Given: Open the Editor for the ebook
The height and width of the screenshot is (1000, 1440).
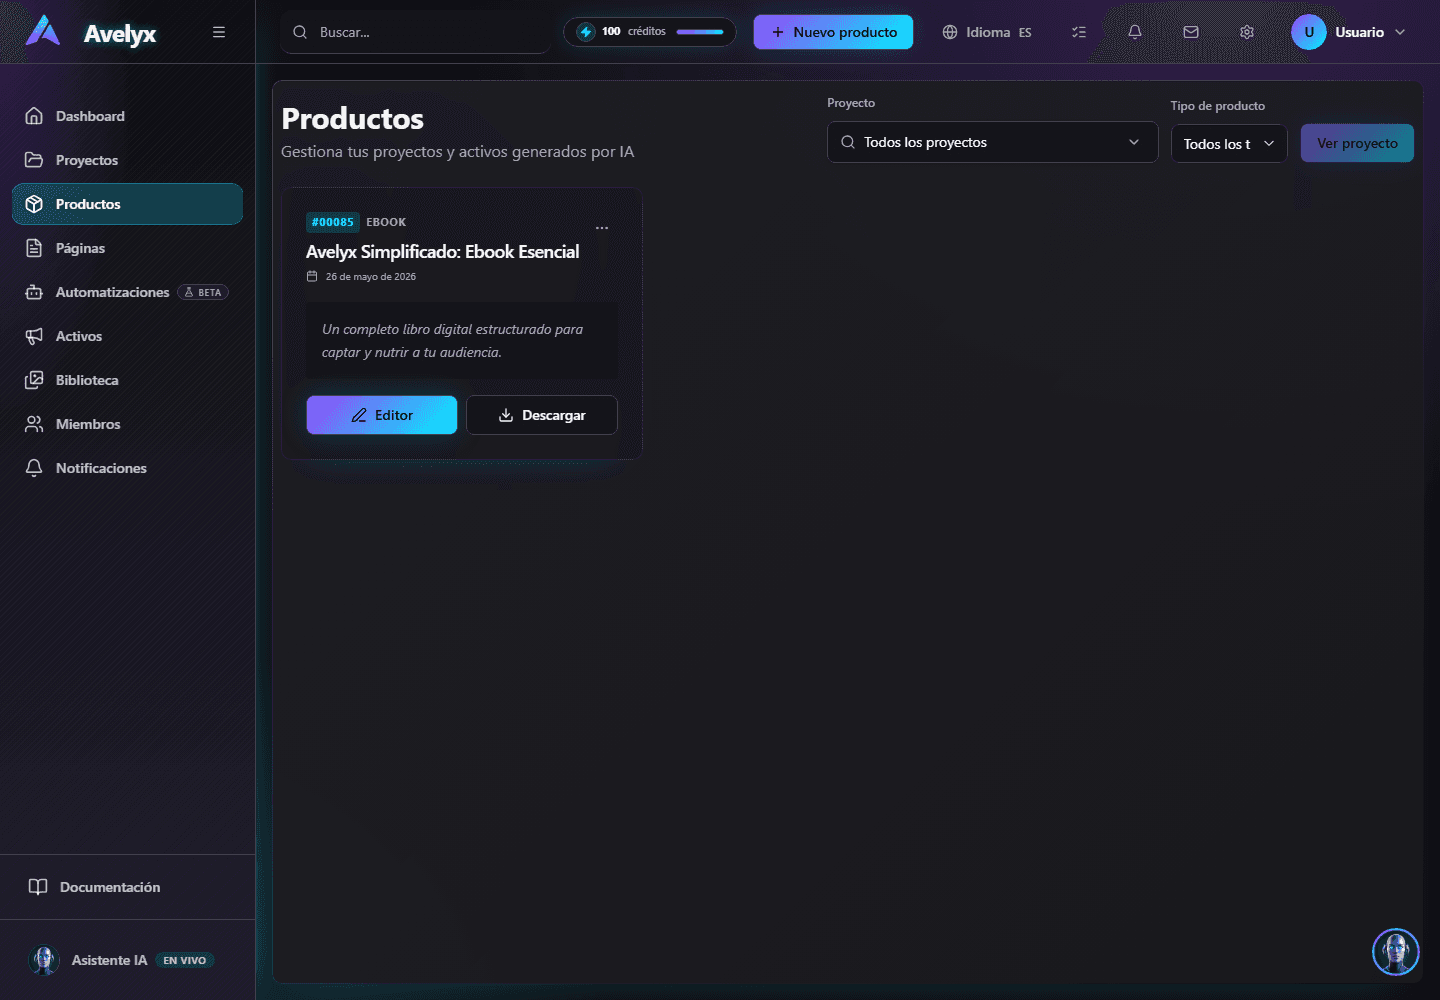Looking at the screenshot, I should pos(382,415).
